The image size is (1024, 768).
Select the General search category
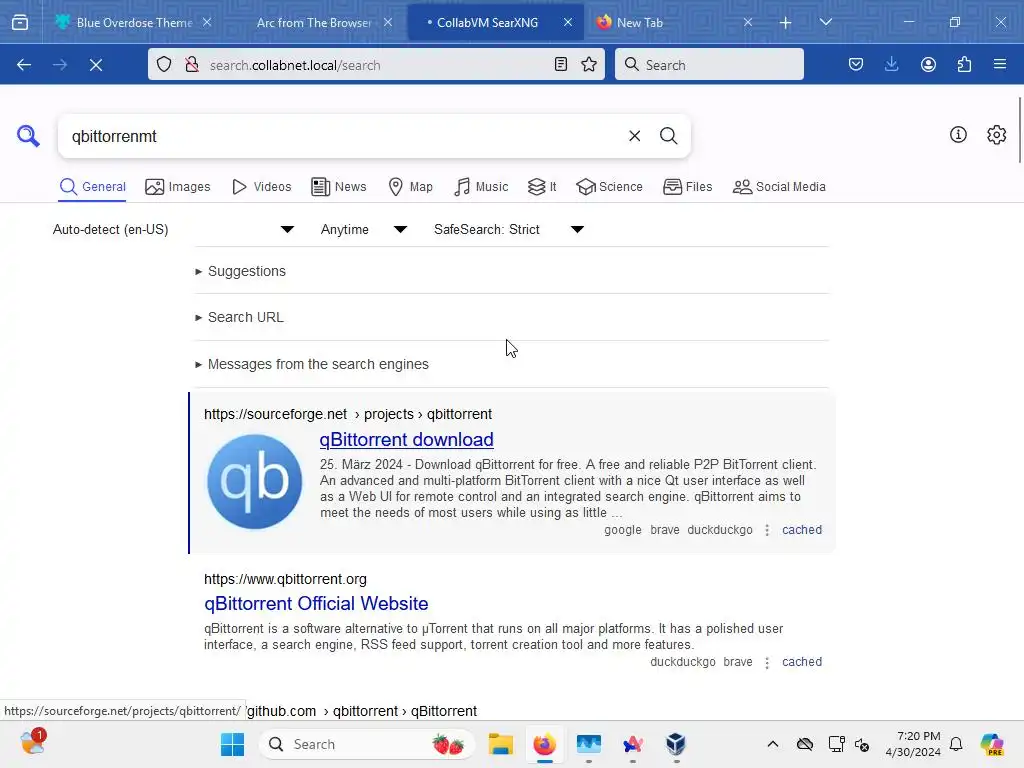point(93,187)
